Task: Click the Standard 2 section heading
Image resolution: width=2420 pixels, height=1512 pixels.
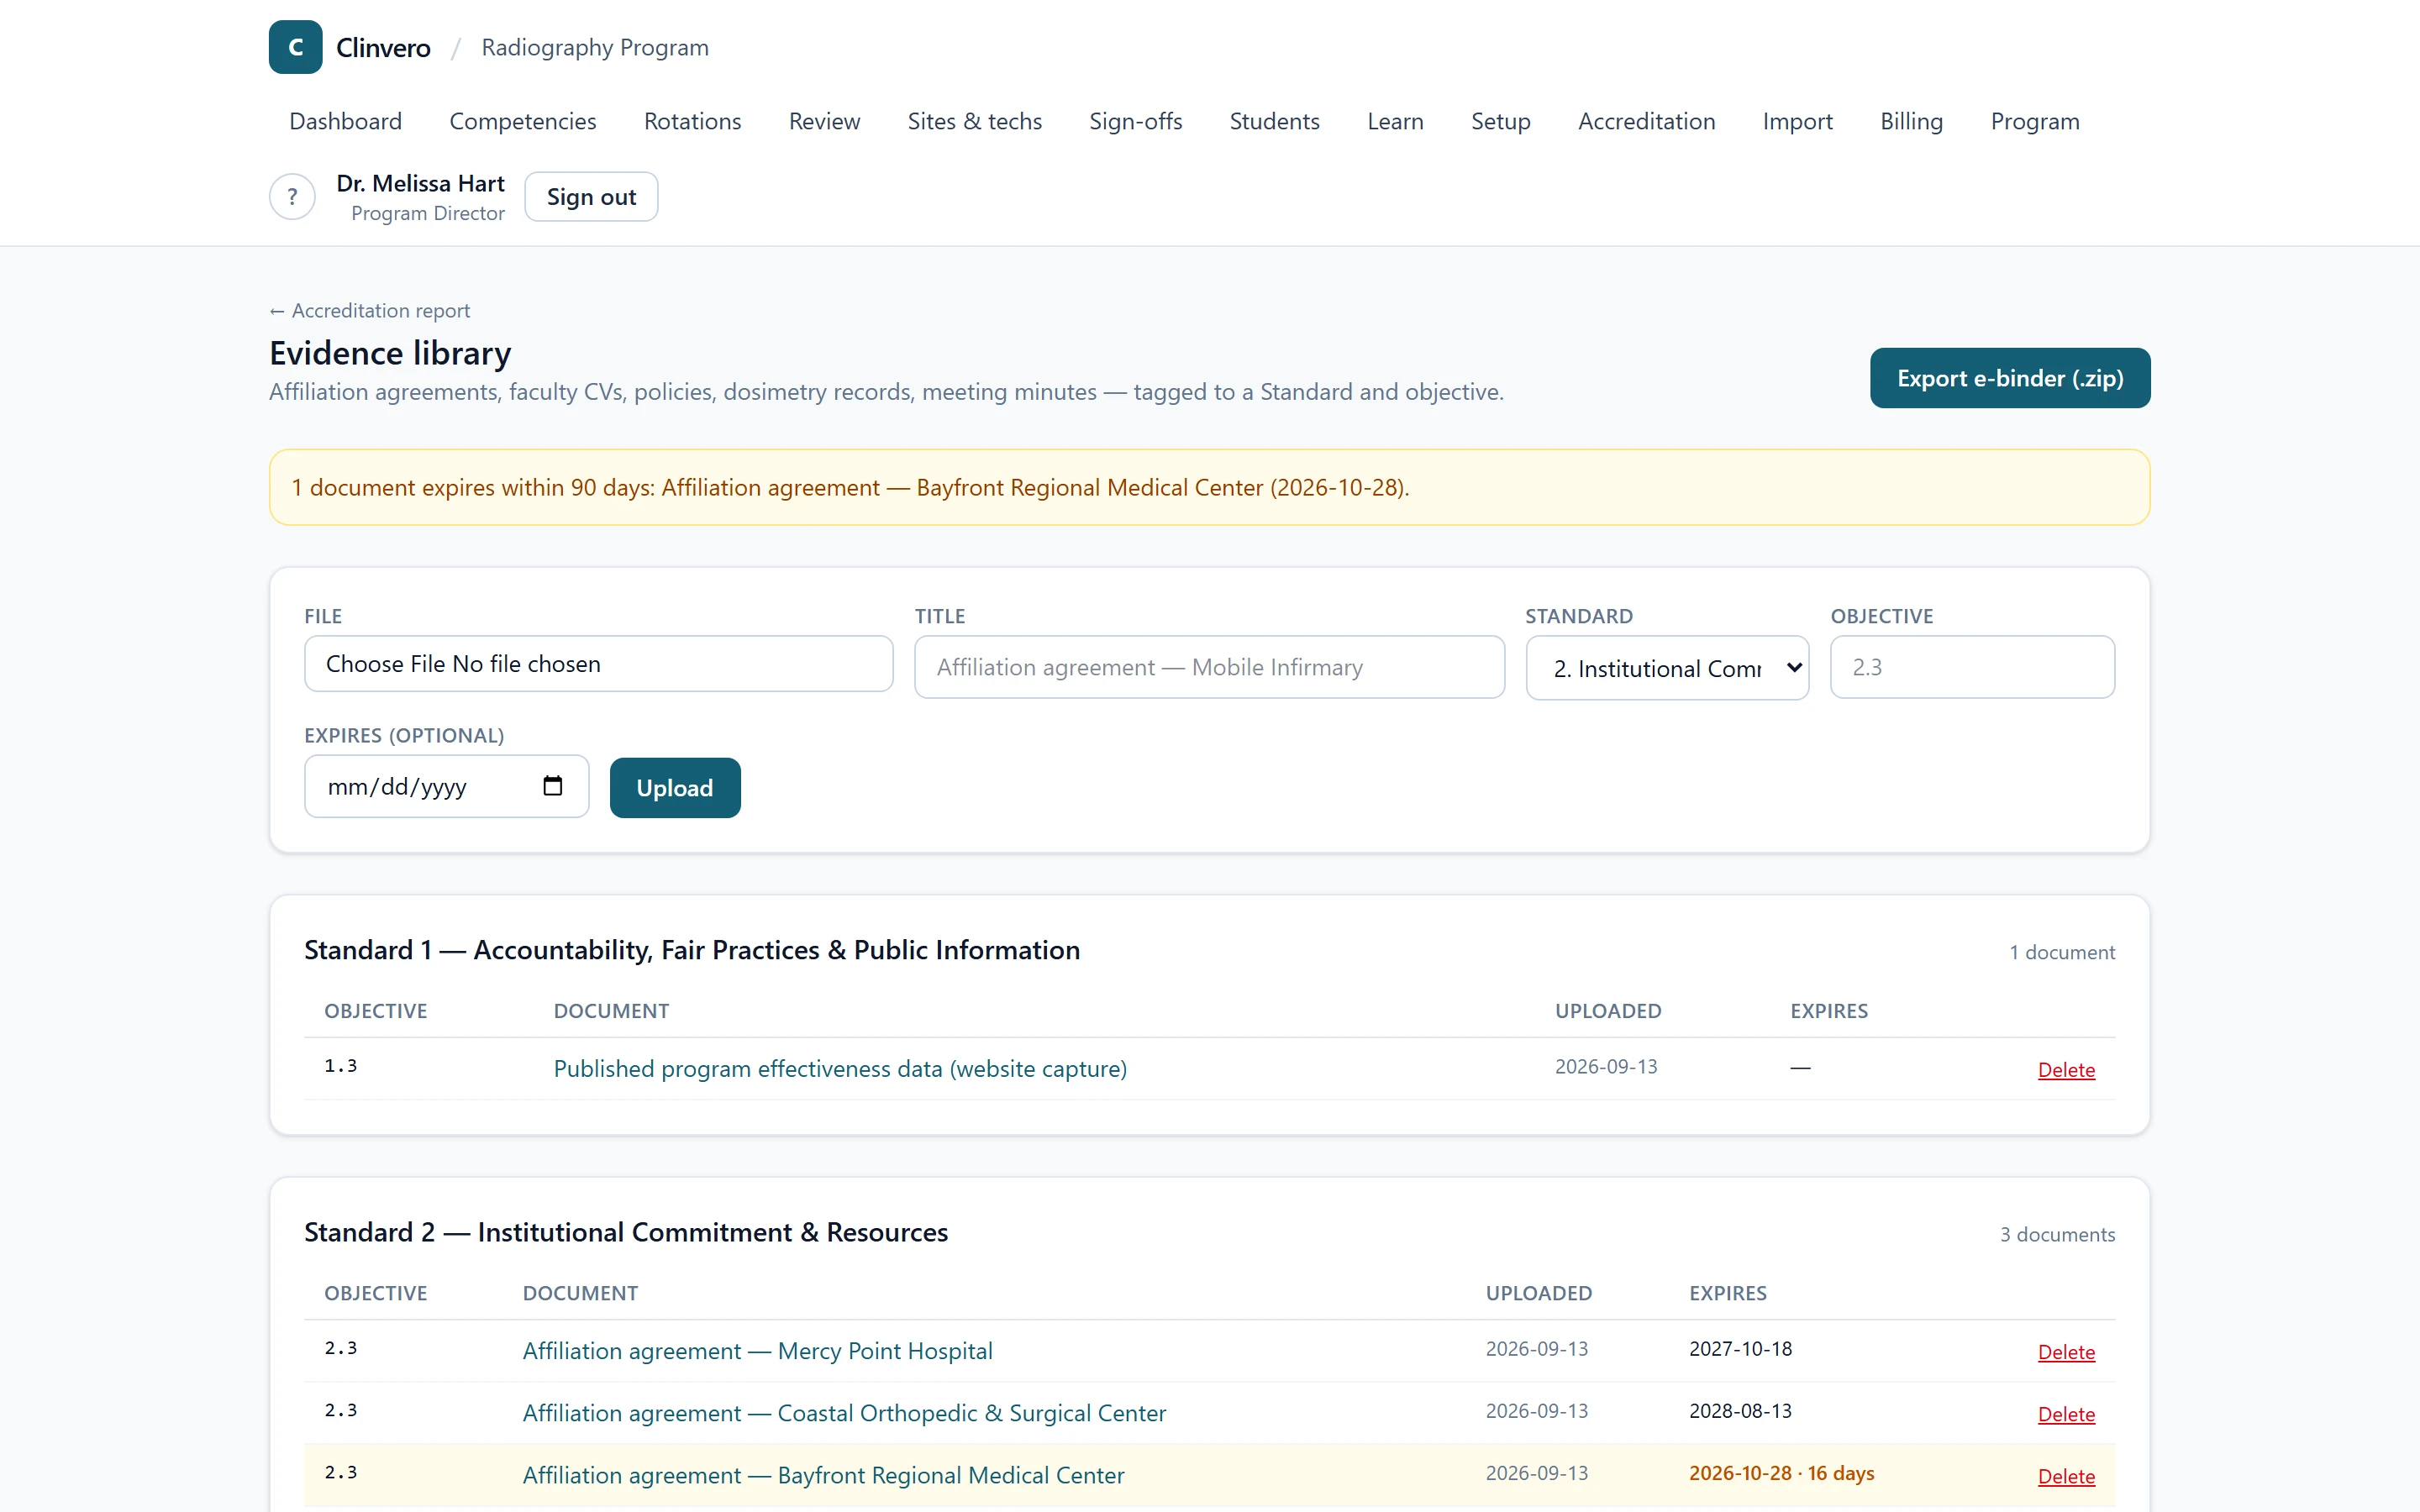Action: pos(626,1232)
